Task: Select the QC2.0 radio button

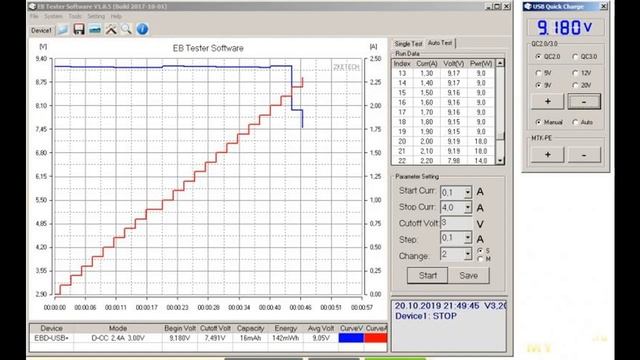Action: pyautogui.click(x=538, y=57)
